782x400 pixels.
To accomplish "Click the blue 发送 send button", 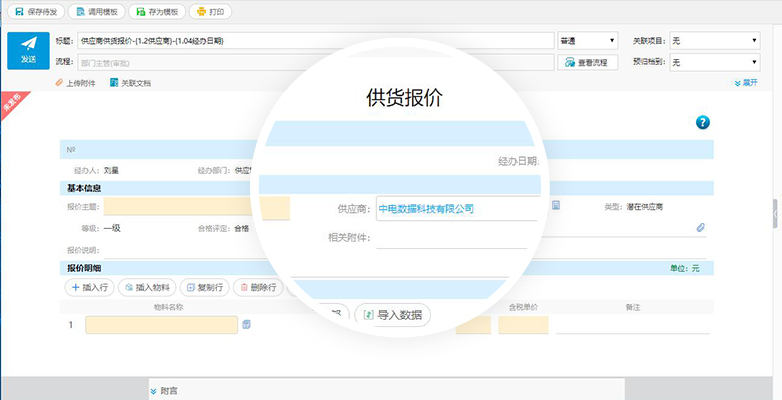I will pyautogui.click(x=28, y=51).
